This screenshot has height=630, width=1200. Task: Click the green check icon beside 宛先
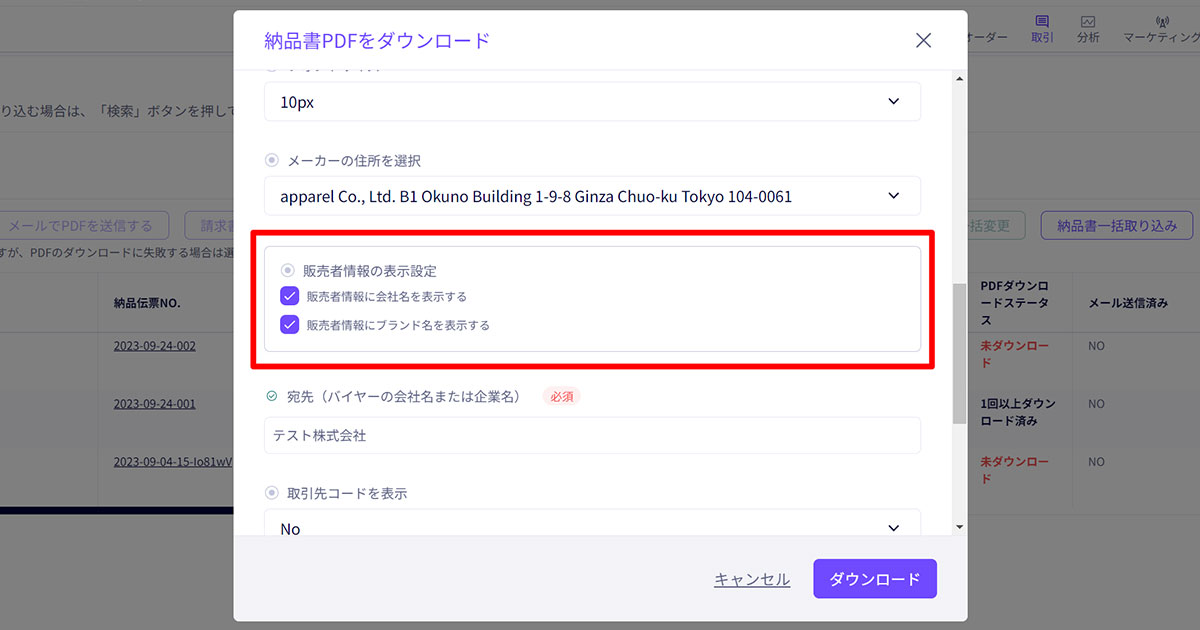click(270, 395)
